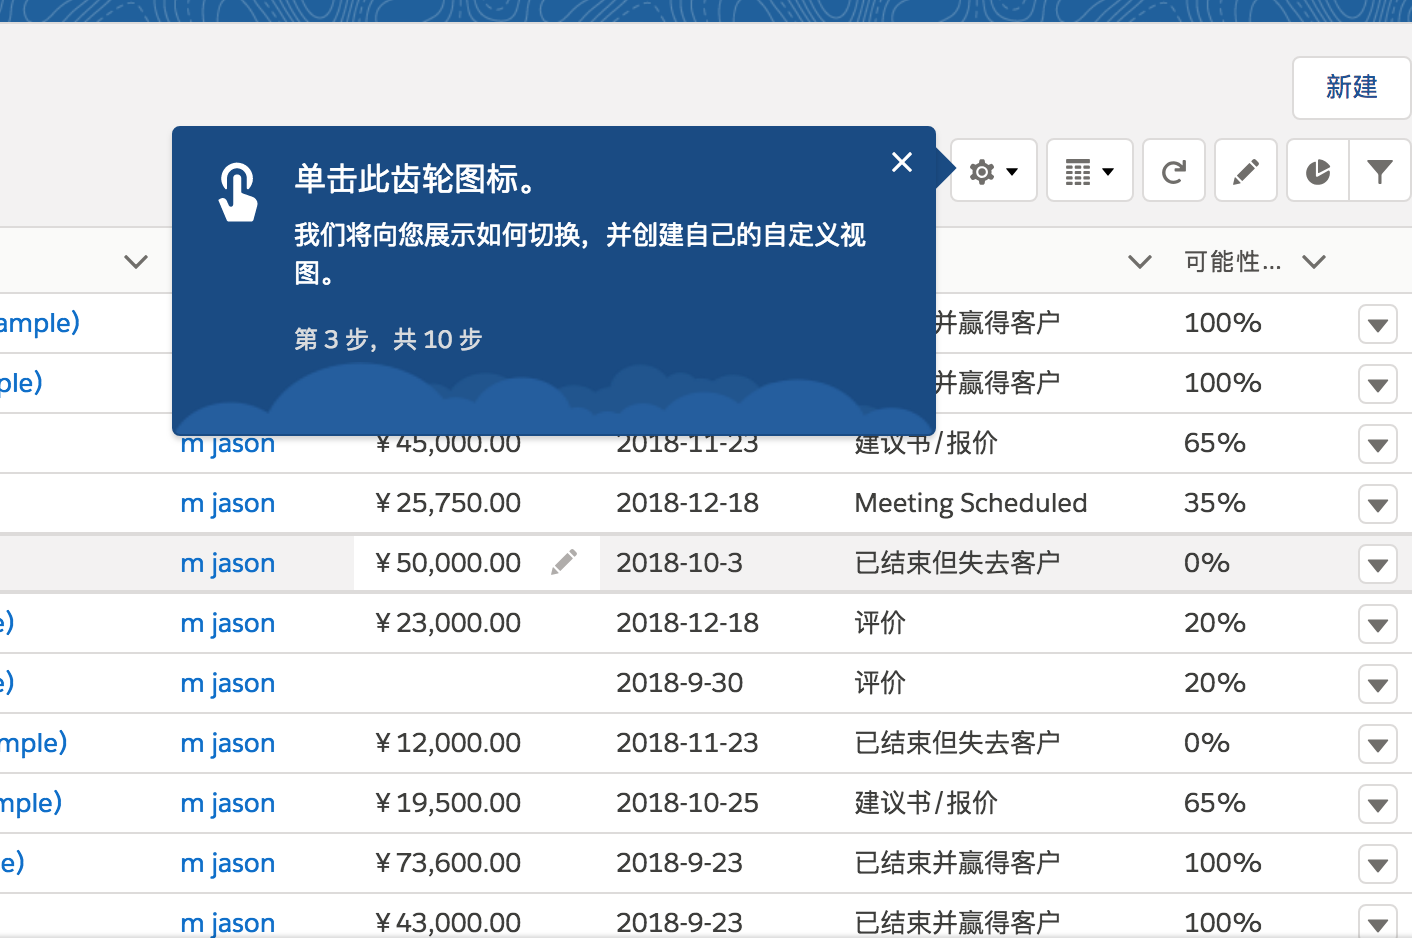This screenshot has height=938, width=1412.
Task: Open m jason link in ¥23,000.00 row
Action: (x=228, y=623)
